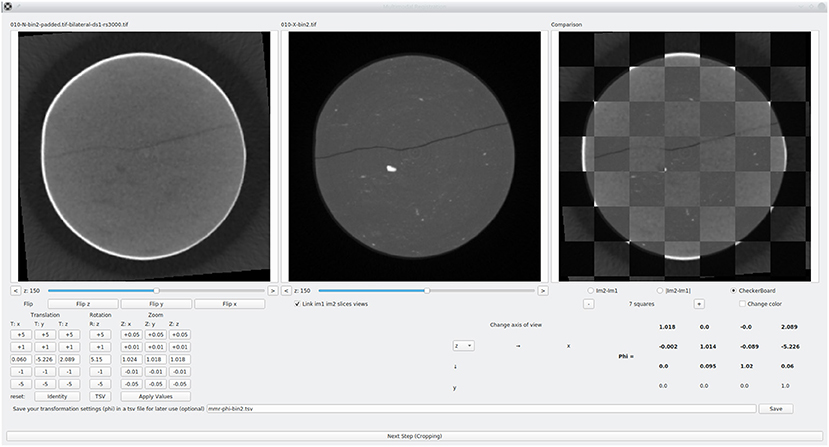Add +0.05 to Z: z zoom
Screen dimensions: 829x447
coord(180,335)
